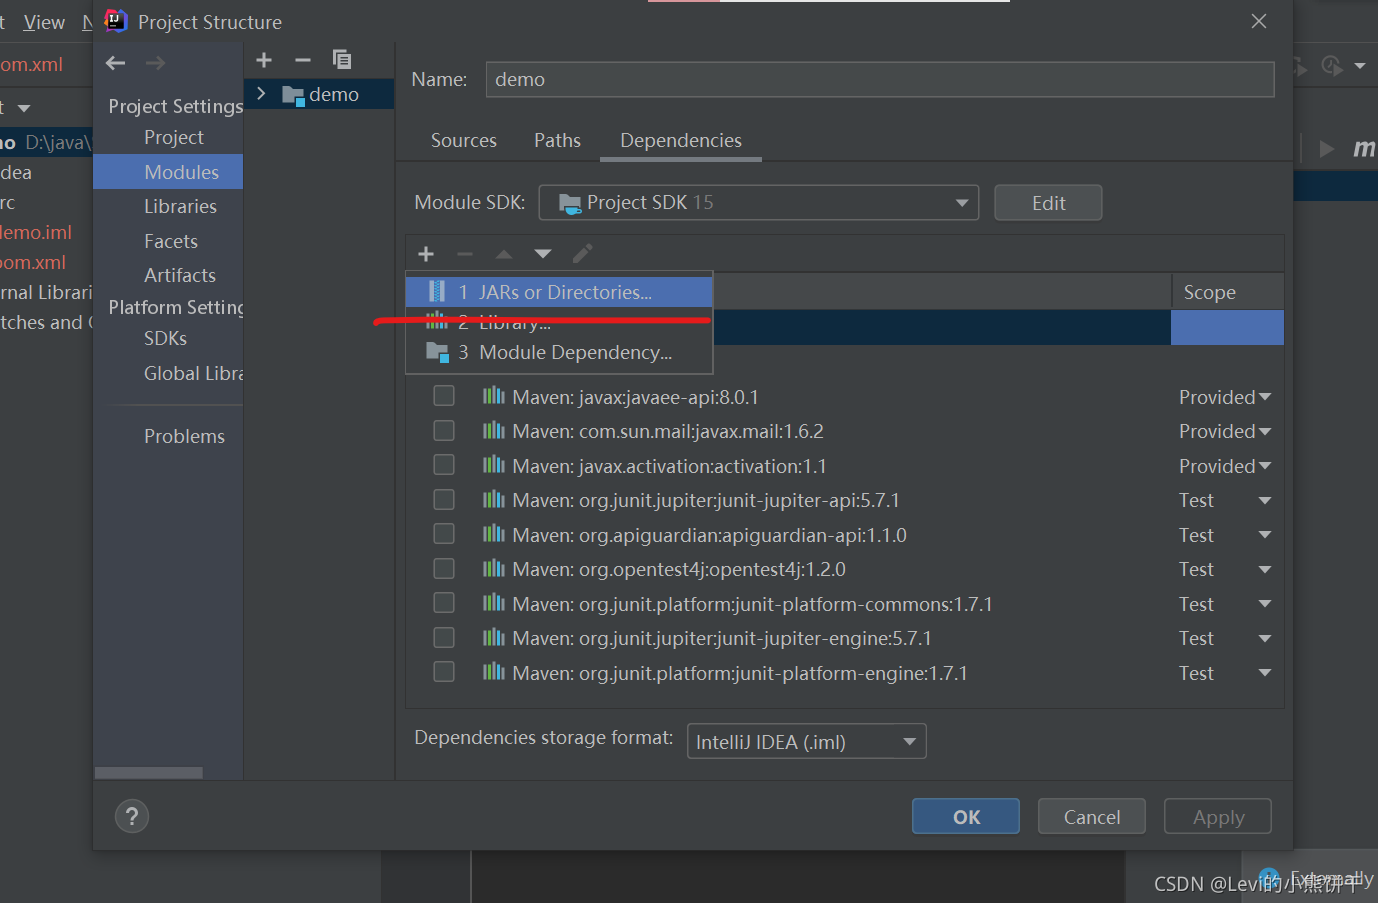Click the Edit SDK button
1378x903 pixels.
tap(1048, 203)
